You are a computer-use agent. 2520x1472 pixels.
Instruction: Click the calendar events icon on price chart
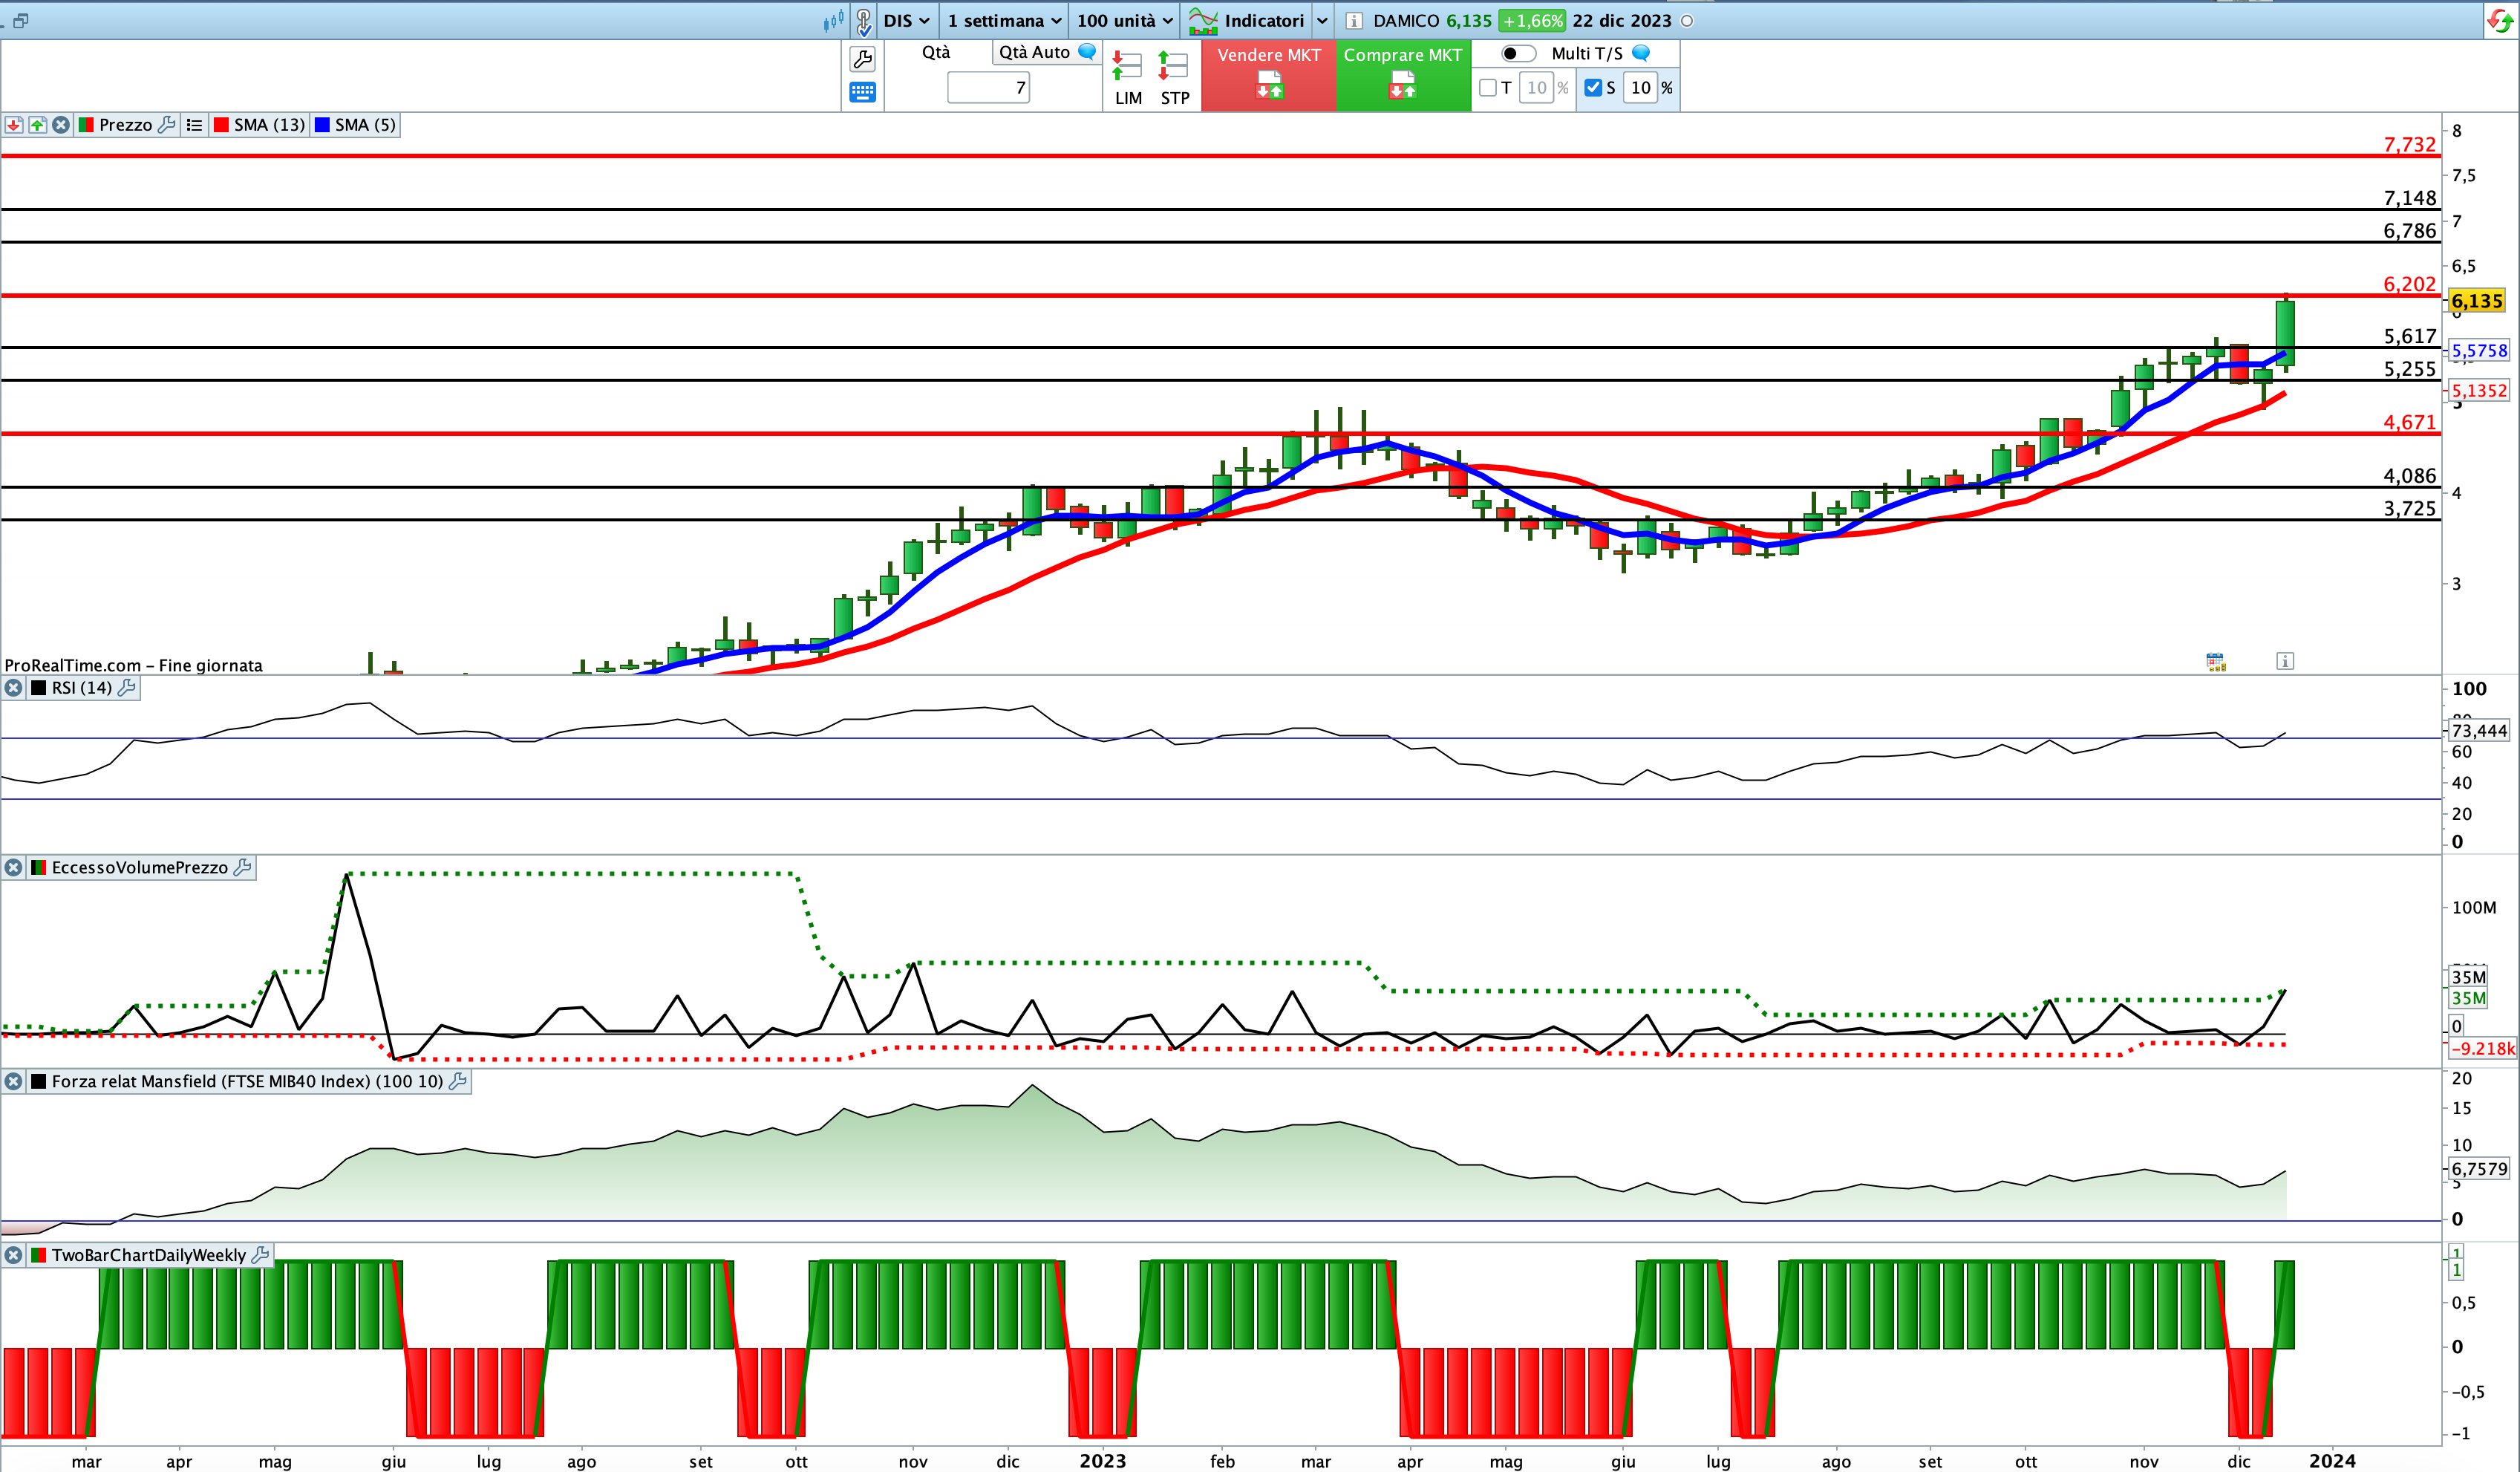point(2216,661)
